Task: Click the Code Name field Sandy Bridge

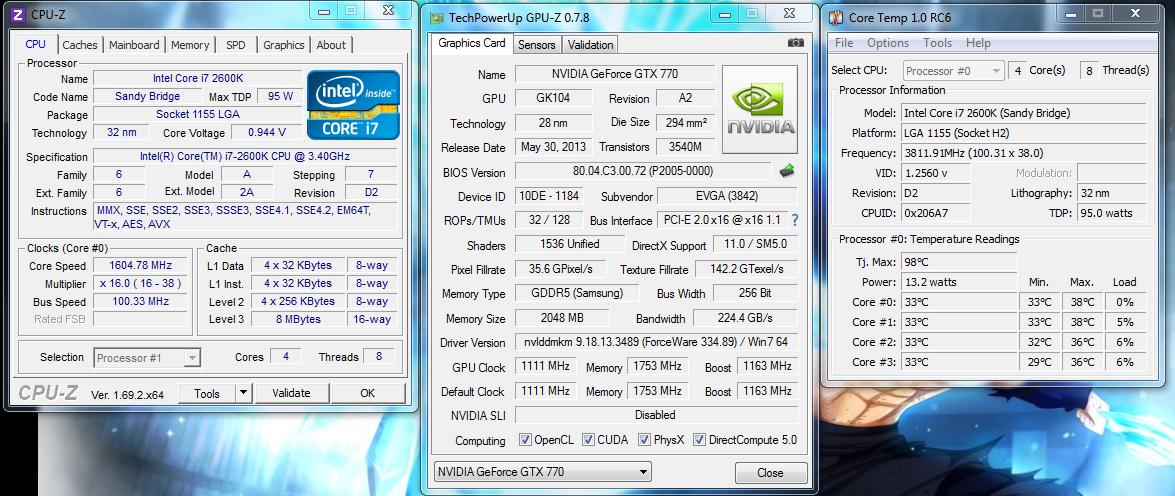Action: click(x=148, y=97)
